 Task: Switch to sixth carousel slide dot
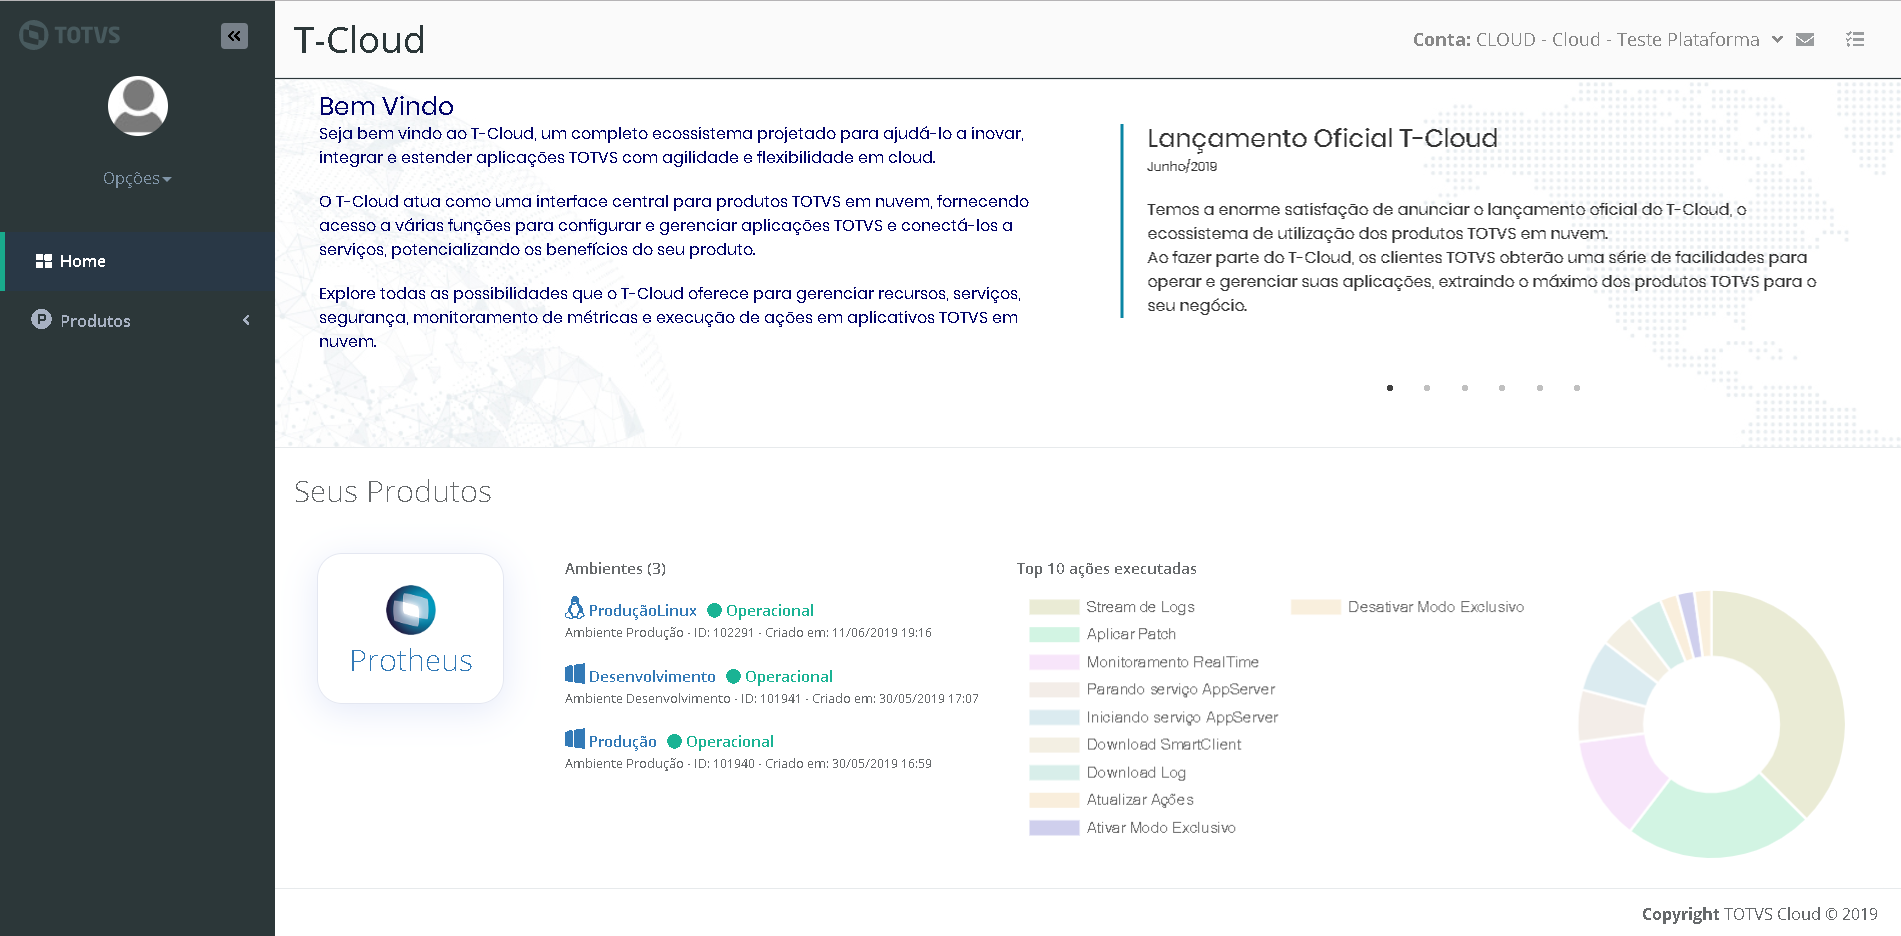pos(1577,388)
